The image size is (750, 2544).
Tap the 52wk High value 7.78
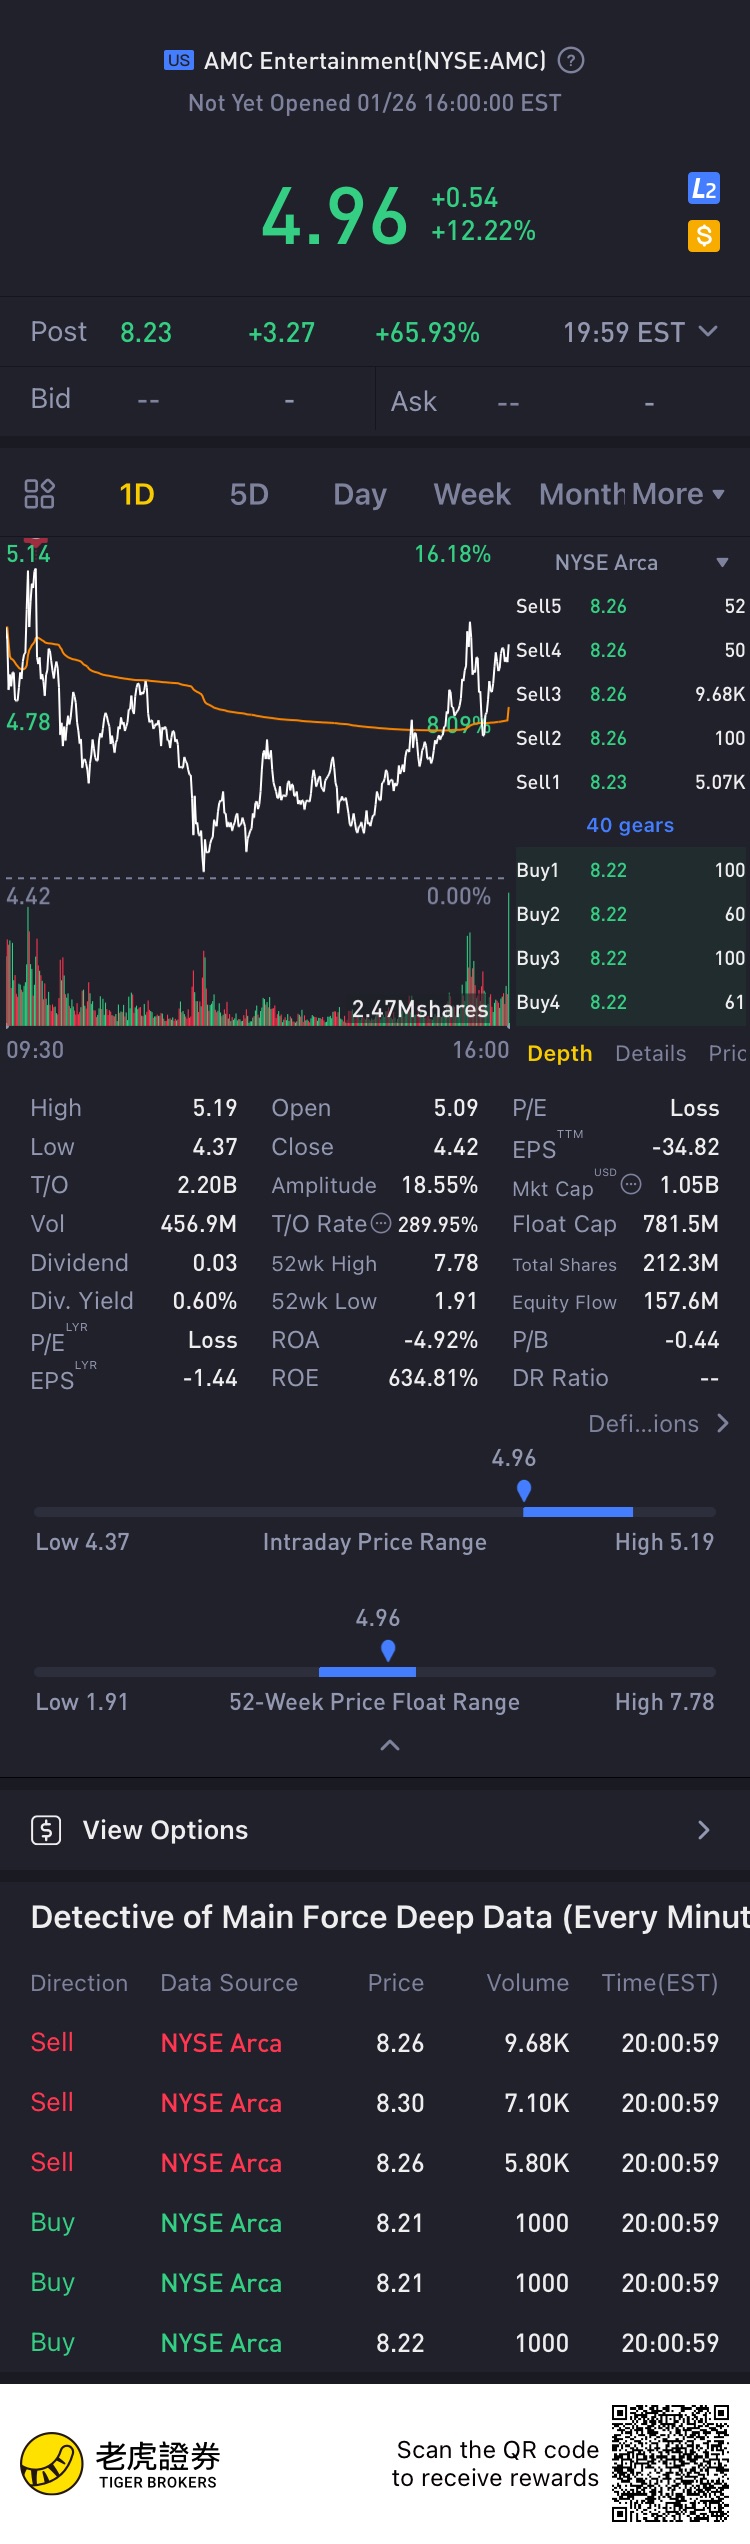pyautogui.click(x=456, y=1263)
